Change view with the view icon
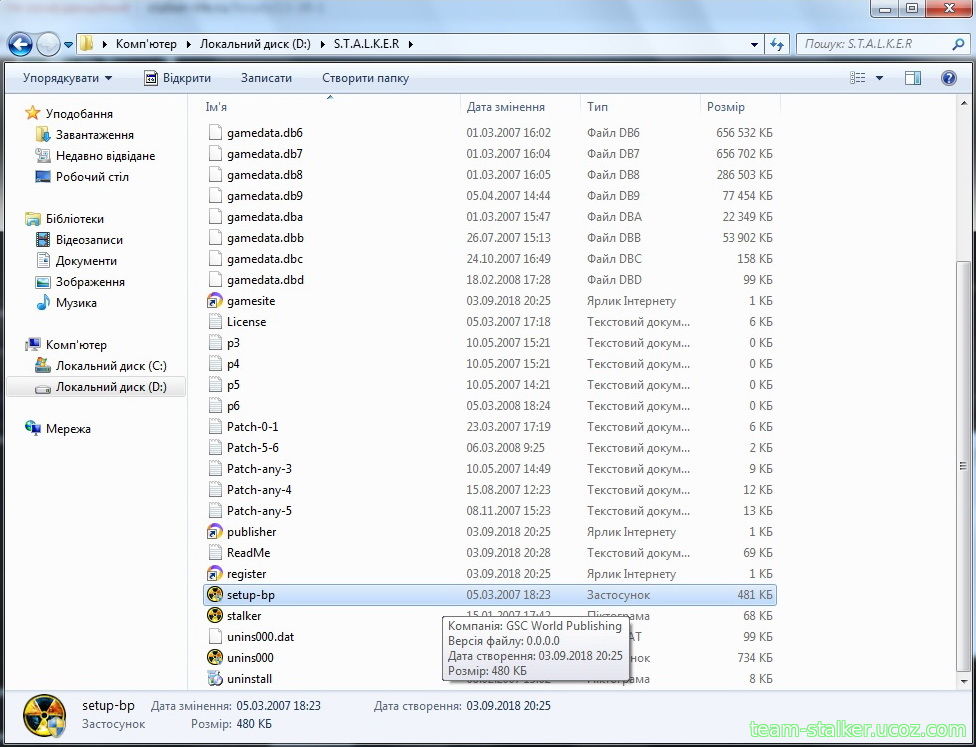 [x=858, y=78]
